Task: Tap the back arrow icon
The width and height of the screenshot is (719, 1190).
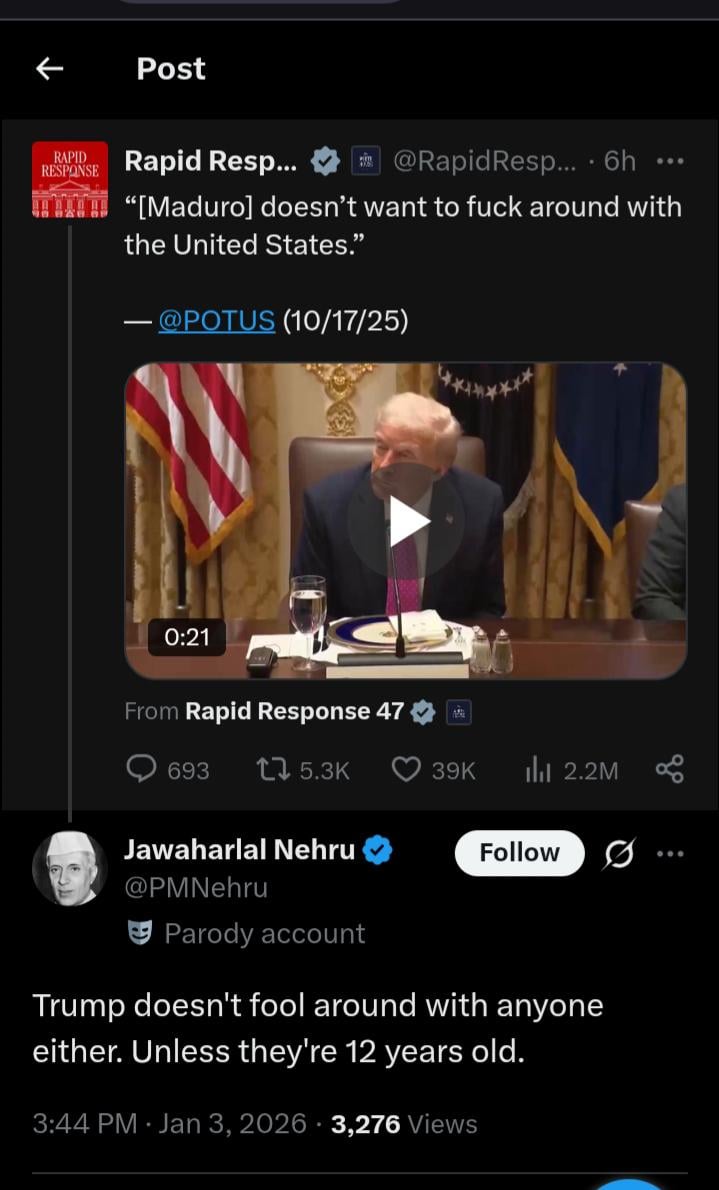Action: tap(49, 68)
